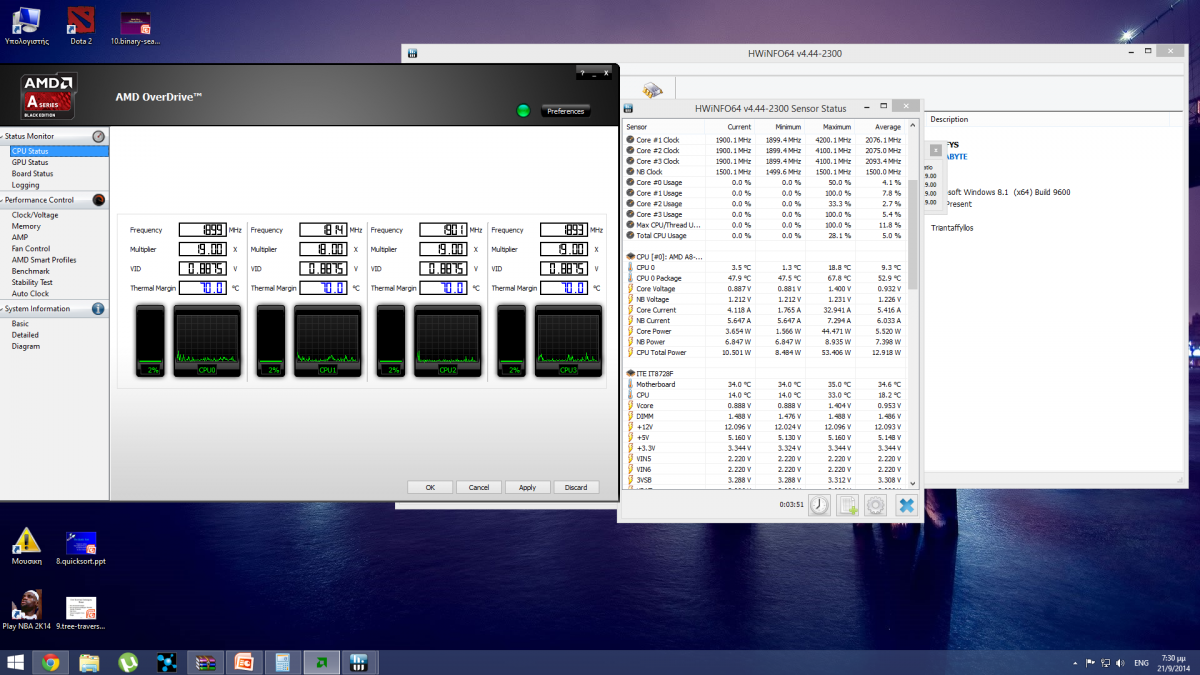Click Cancel in AMD OverDrive
This screenshot has height=675, width=1200.
[479, 487]
